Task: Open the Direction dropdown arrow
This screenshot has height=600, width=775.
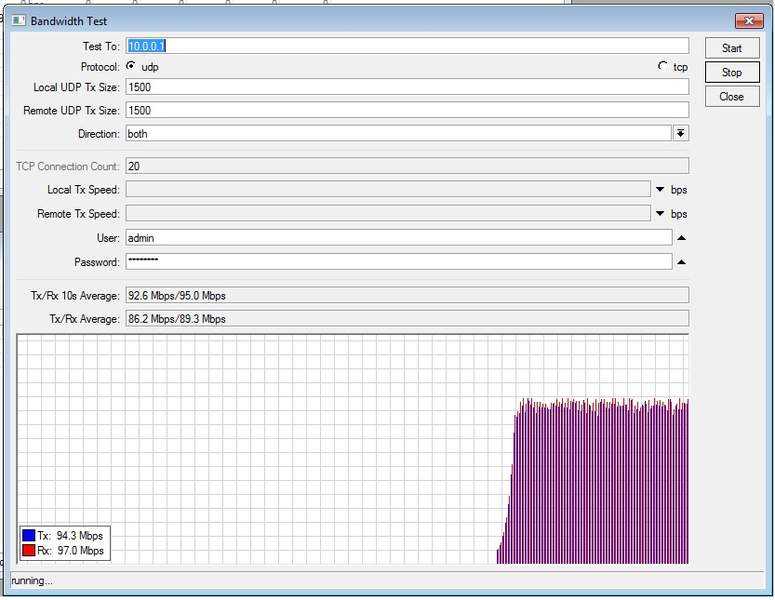Action: (680, 133)
